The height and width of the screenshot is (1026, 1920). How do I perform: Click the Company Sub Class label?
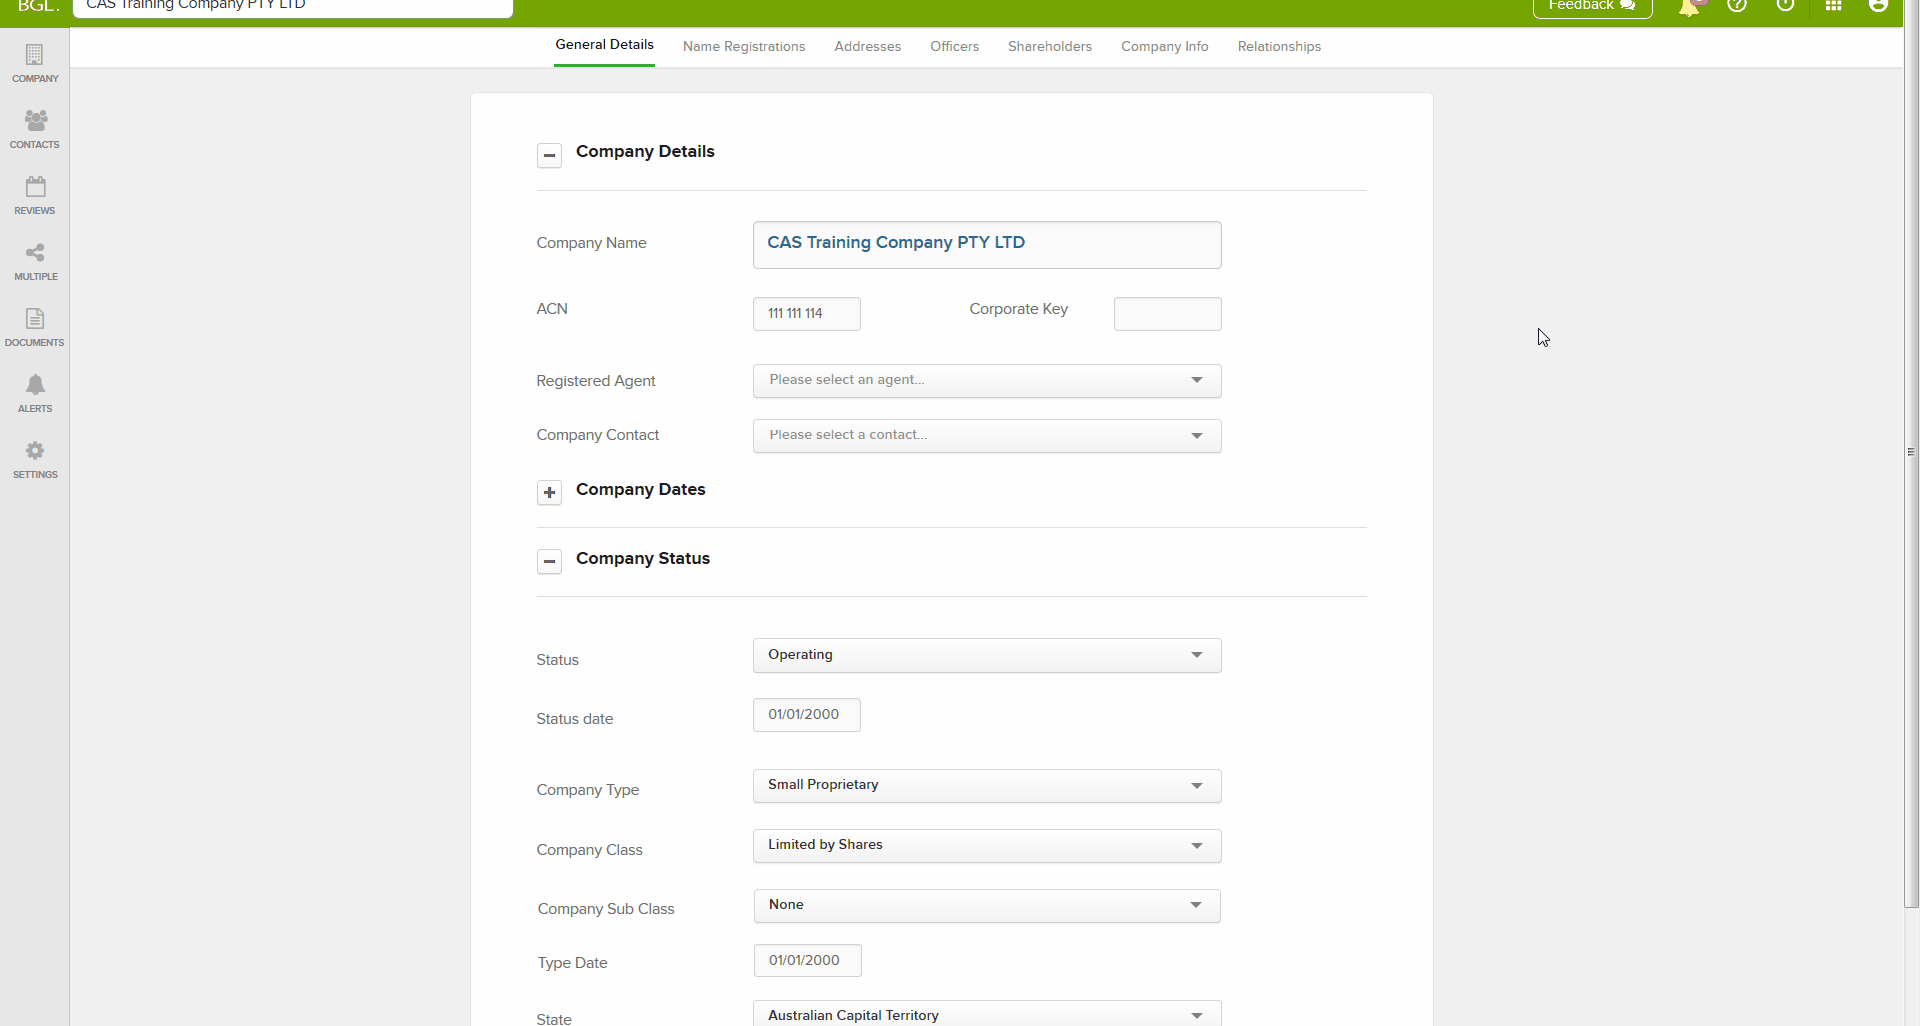tap(606, 909)
